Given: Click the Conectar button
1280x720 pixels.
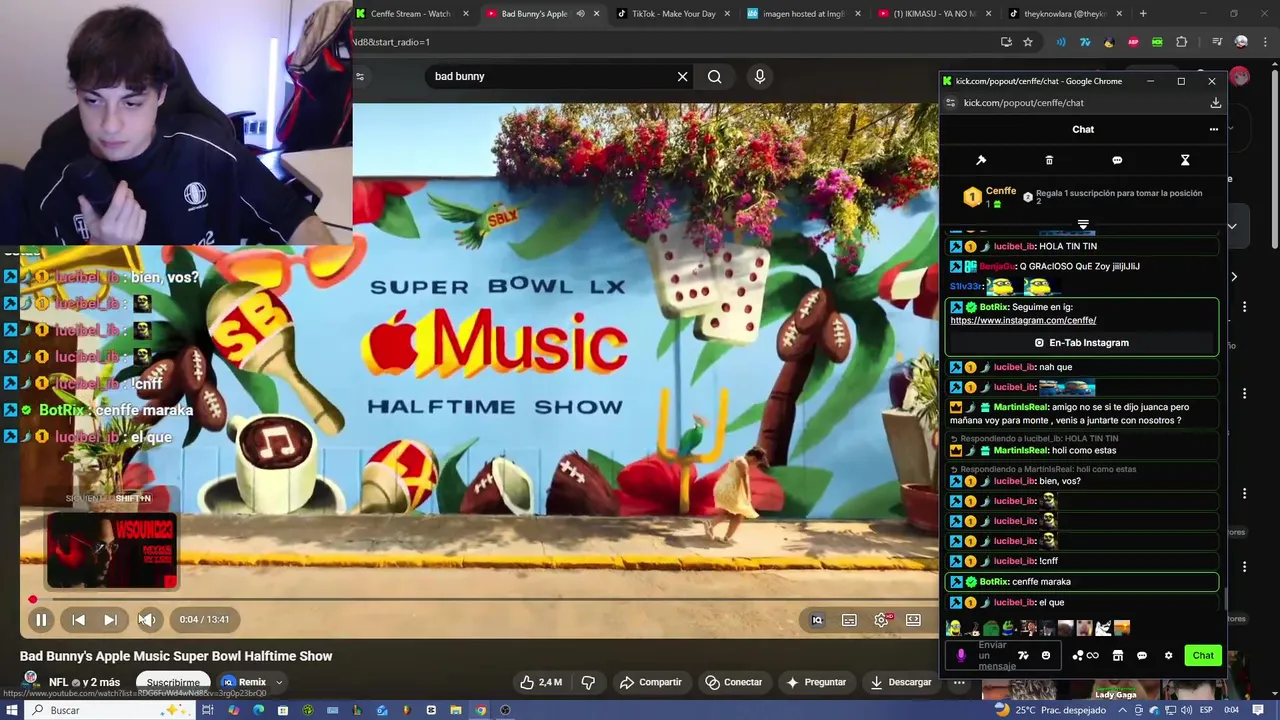Looking at the screenshot, I should coord(733,682).
